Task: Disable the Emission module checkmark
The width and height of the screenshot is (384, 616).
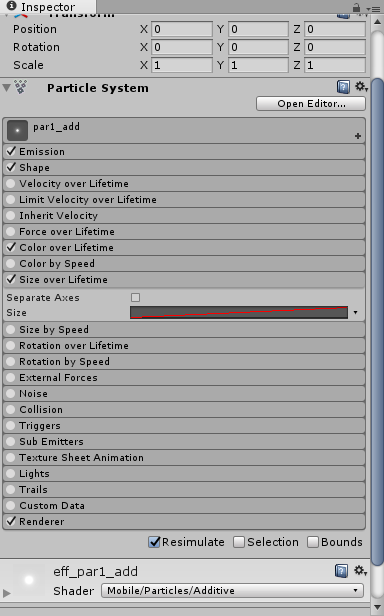Action: [x=11, y=151]
